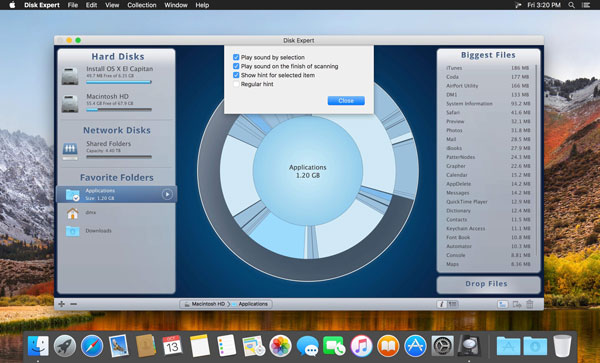Open App Store from the Dock

[415, 345]
